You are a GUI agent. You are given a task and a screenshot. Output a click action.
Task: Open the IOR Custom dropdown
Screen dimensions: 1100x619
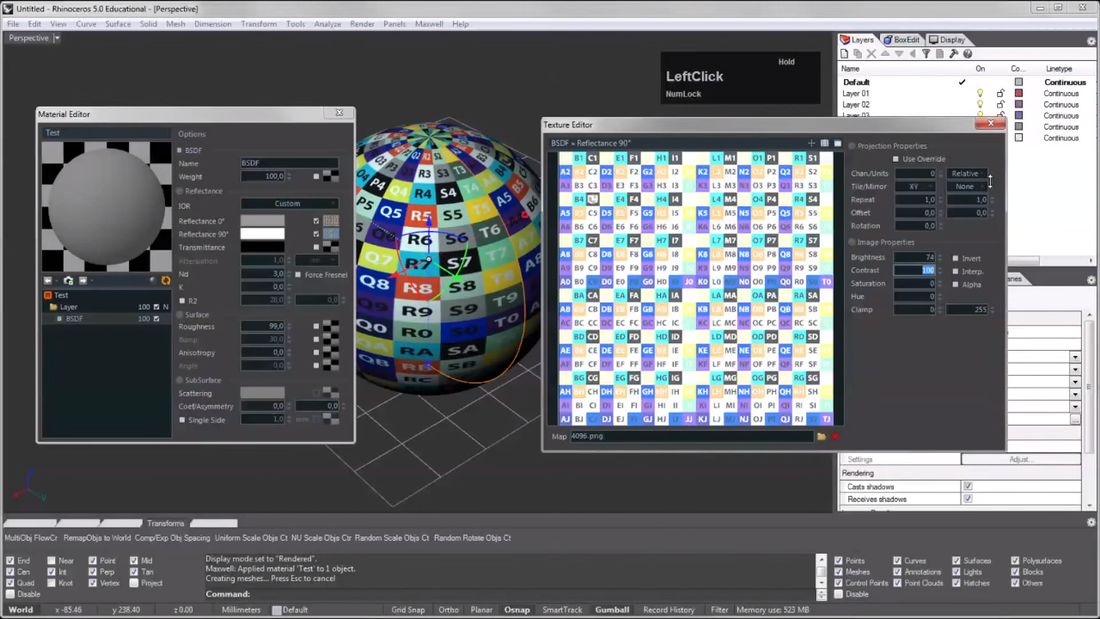click(289, 204)
